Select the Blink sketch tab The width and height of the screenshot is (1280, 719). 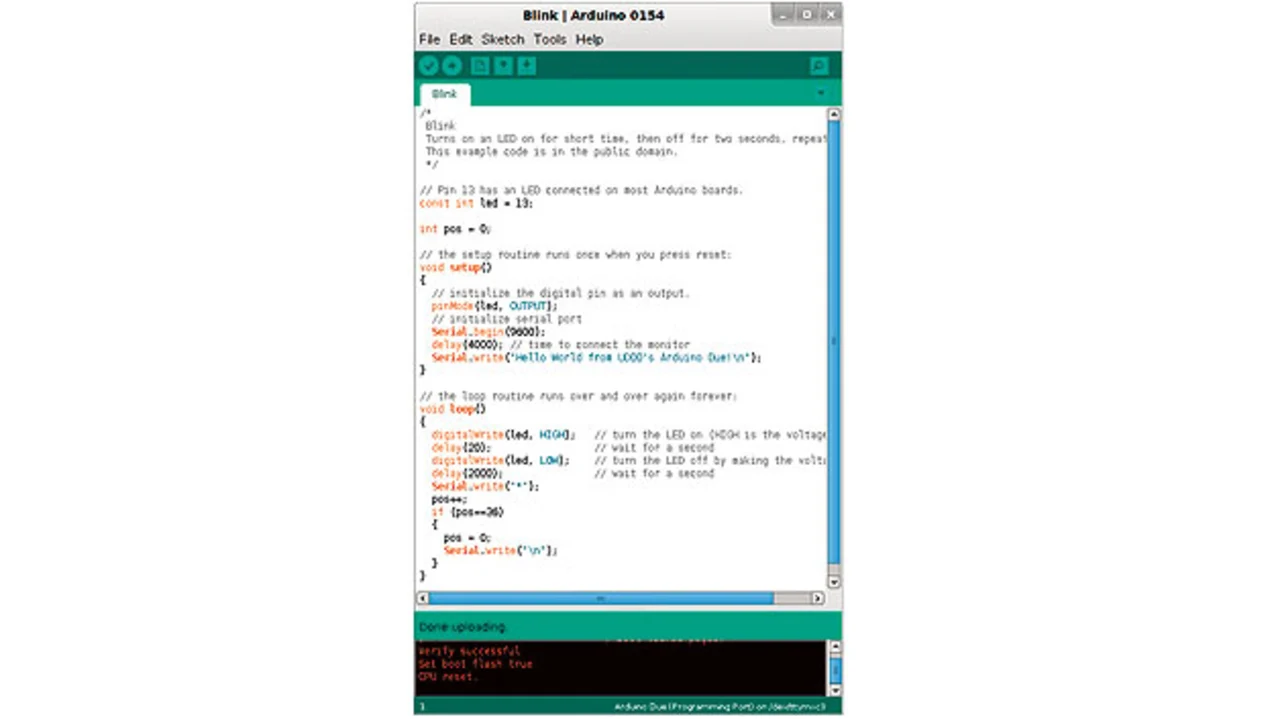(x=444, y=94)
